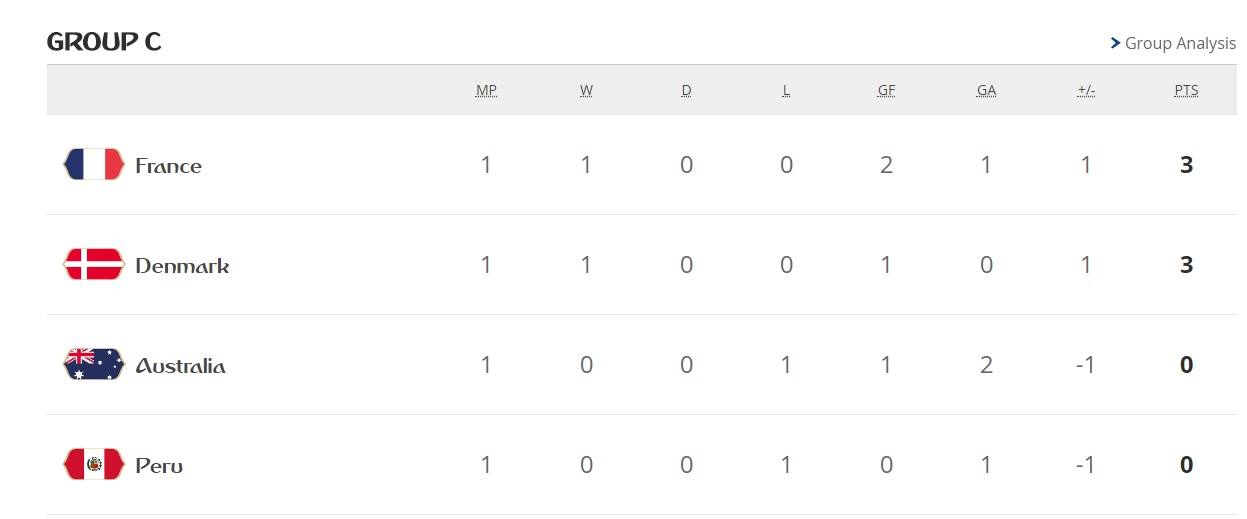Click the L column header
1247x519 pixels.
pyautogui.click(x=786, y=90)
